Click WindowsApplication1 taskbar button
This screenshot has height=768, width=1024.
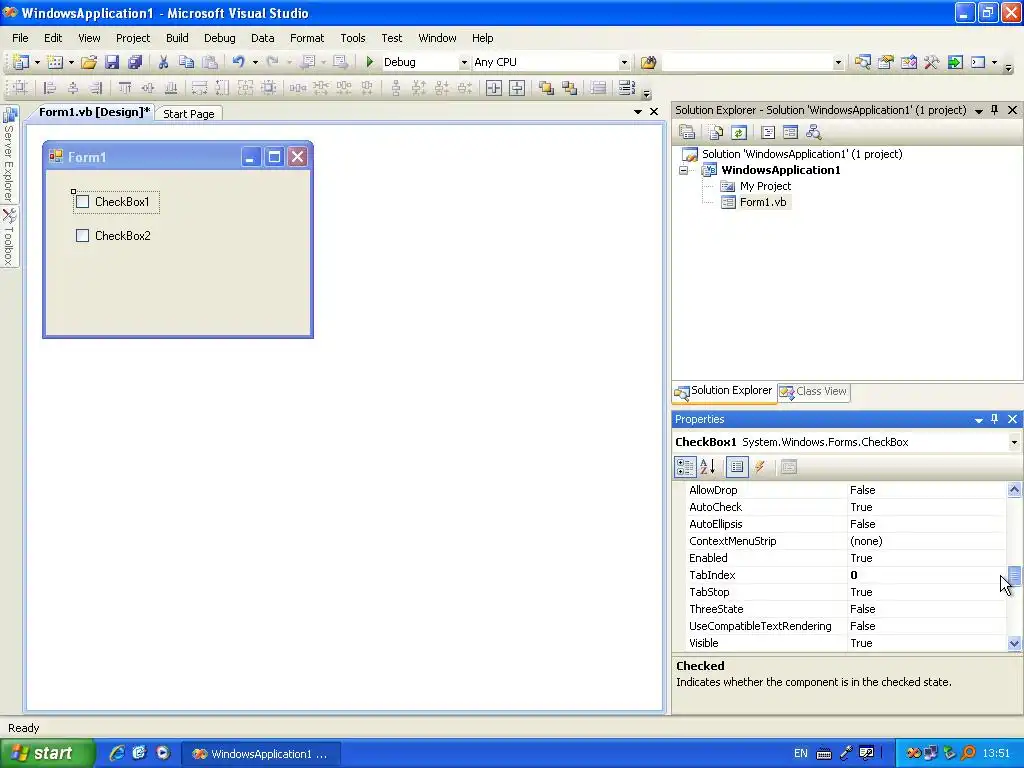[x=260, y=754]
